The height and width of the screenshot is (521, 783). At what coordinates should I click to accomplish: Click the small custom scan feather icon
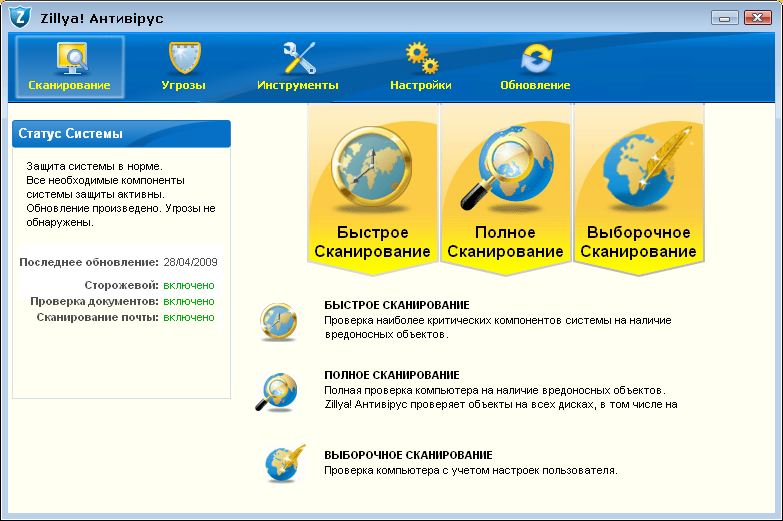[285, 463]
